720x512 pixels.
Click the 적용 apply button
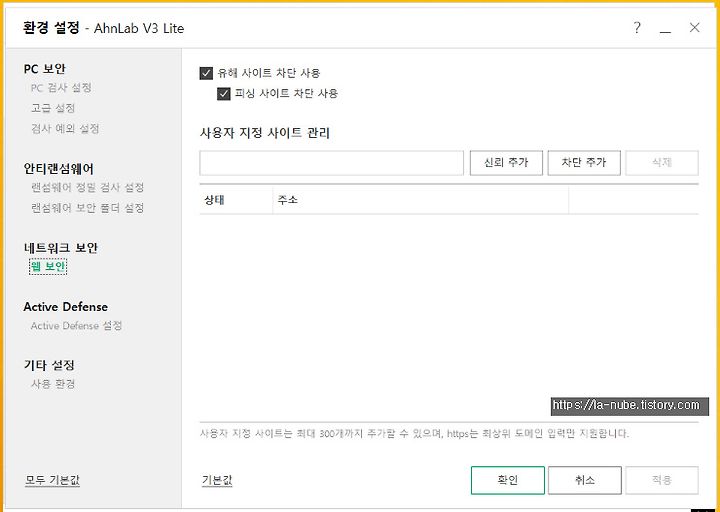click(x=662, y=480)
